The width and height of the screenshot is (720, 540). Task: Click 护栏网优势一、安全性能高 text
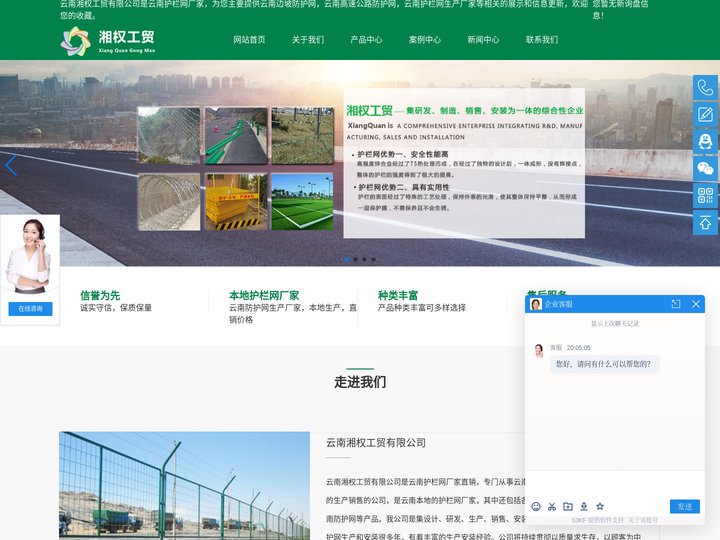click(x=403, y=154)
